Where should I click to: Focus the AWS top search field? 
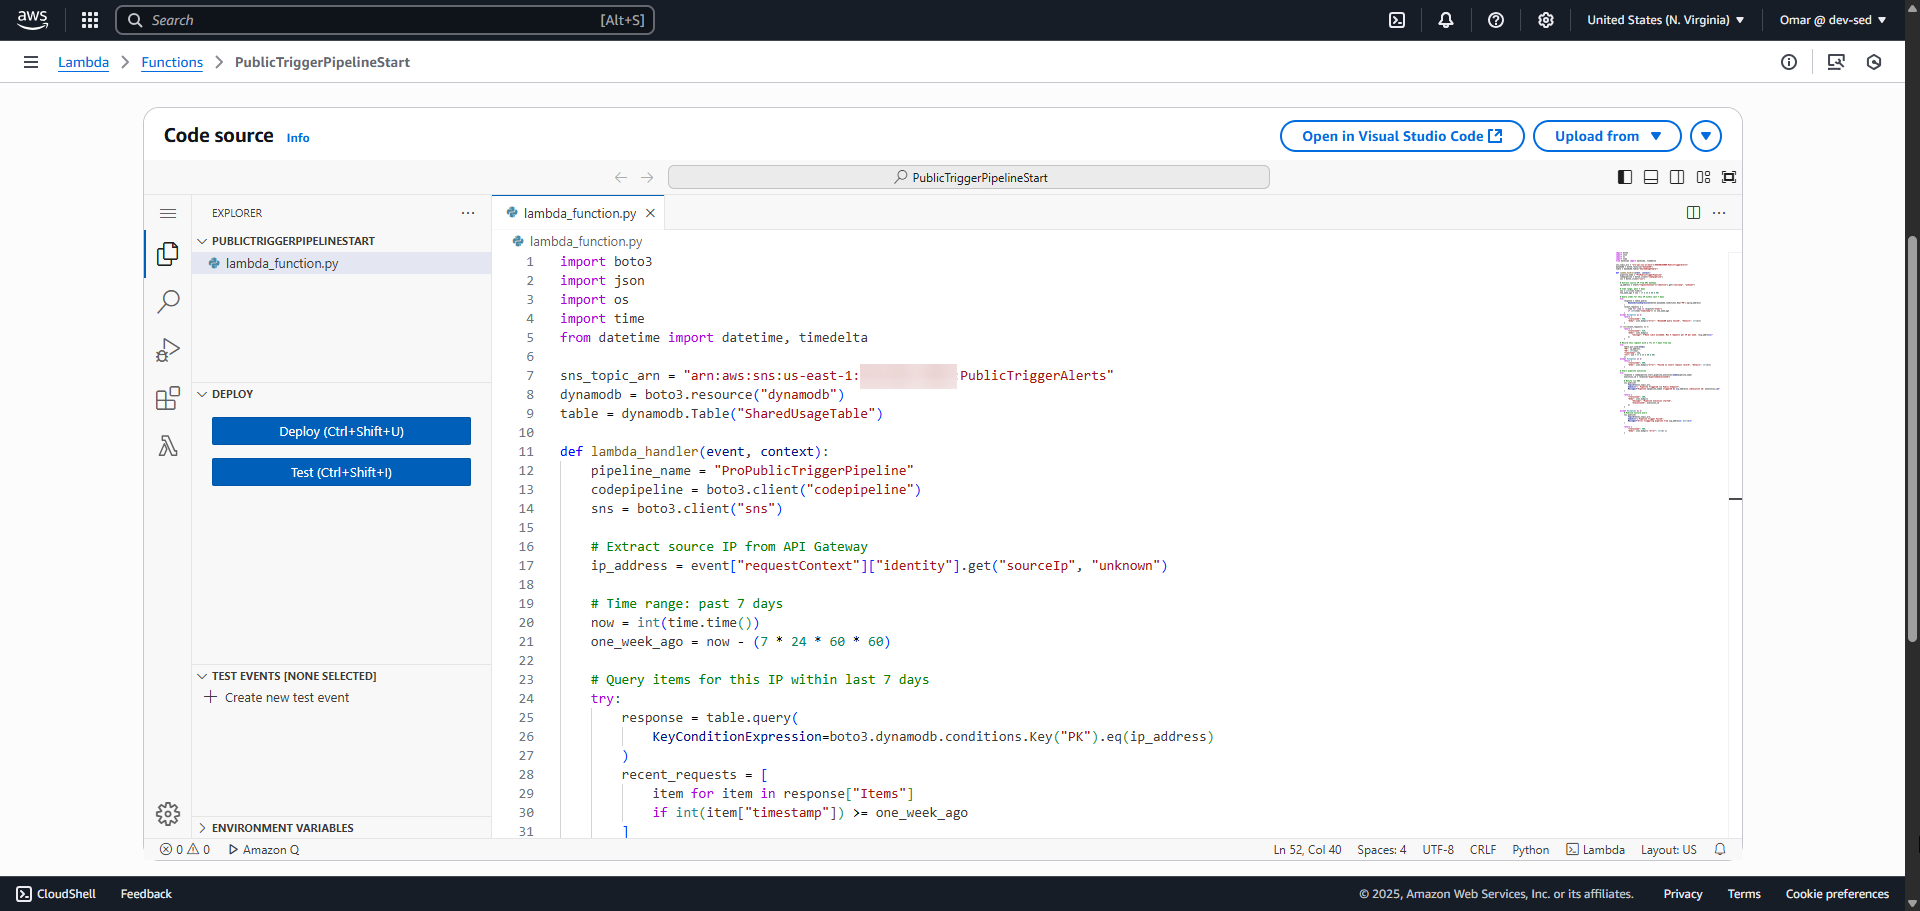pyautogui.click(x=385, y=20)
